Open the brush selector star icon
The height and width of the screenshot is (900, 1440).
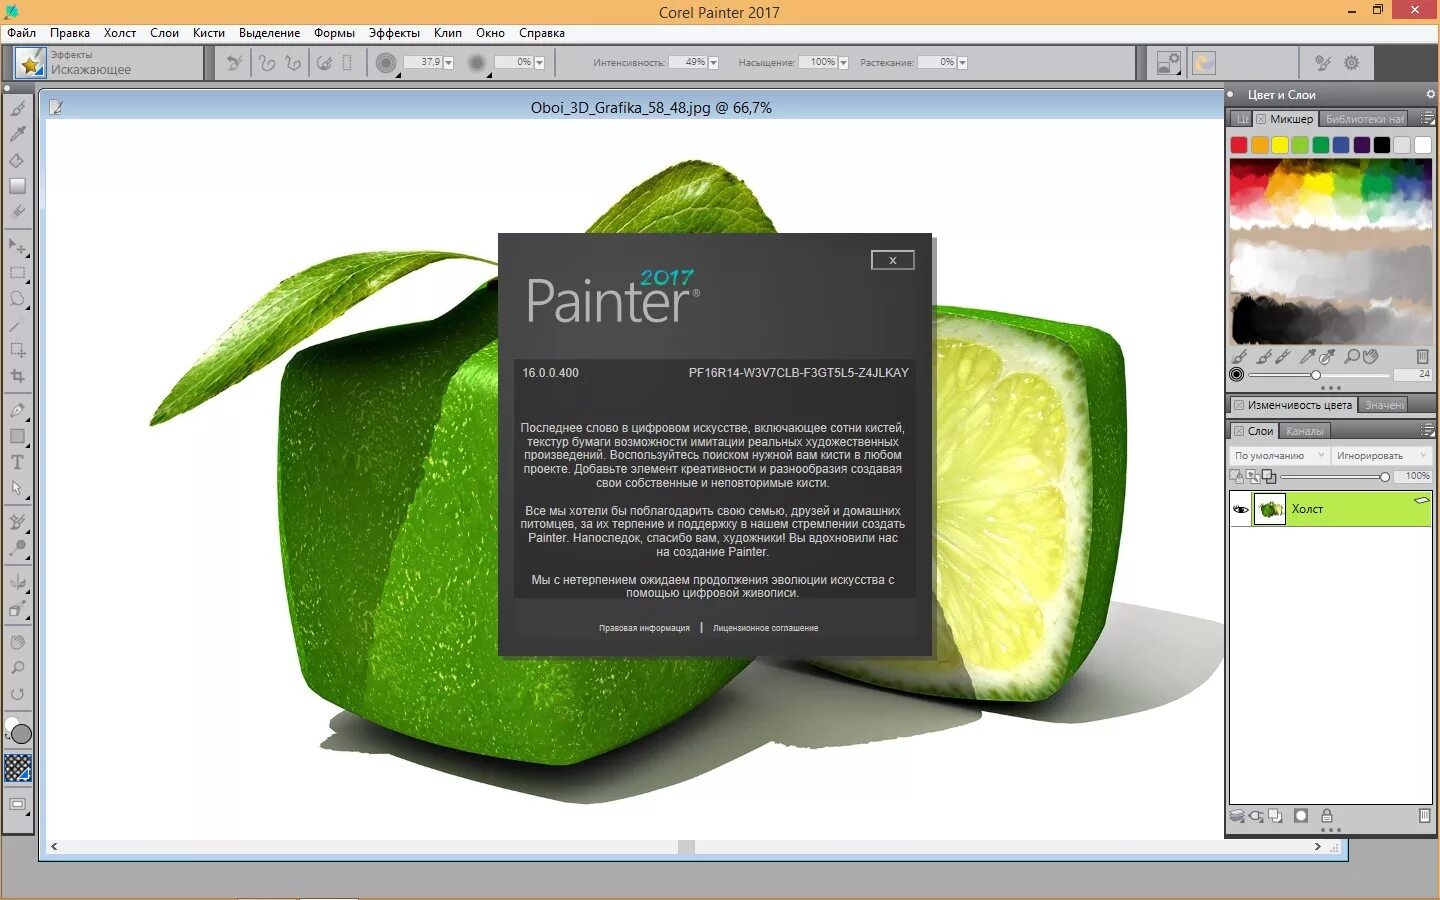[x=30, y=64]
